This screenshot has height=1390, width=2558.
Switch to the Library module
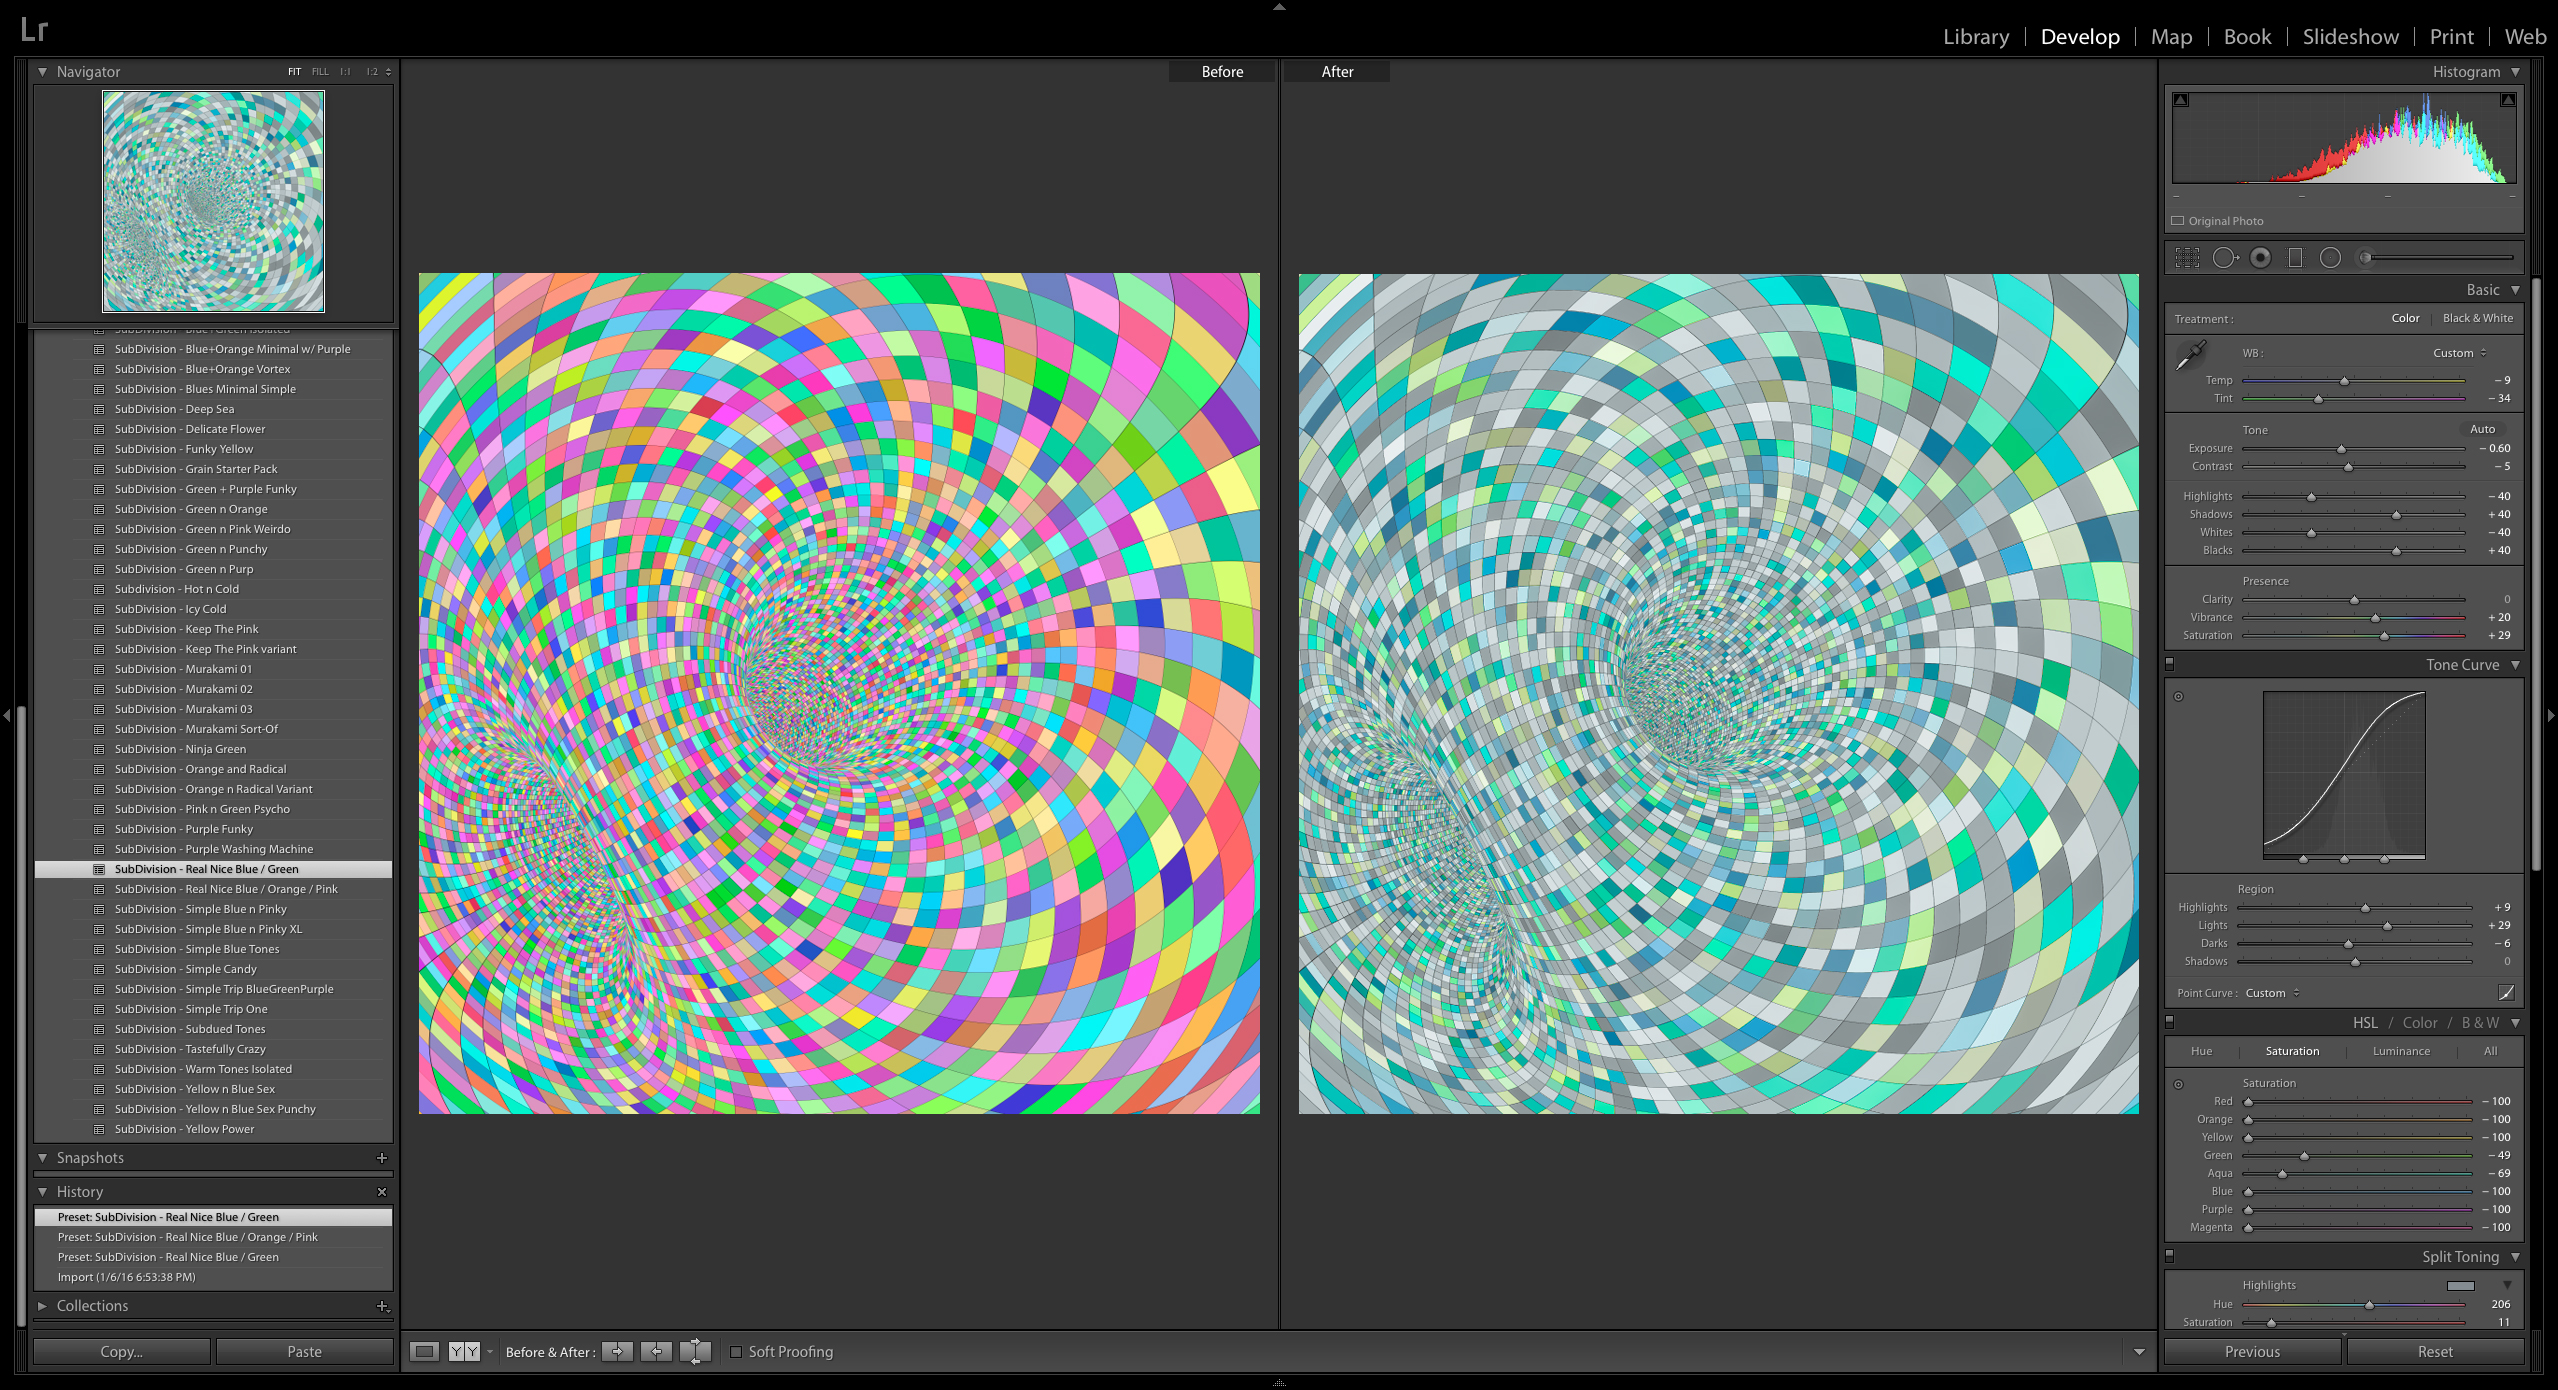1975,37
